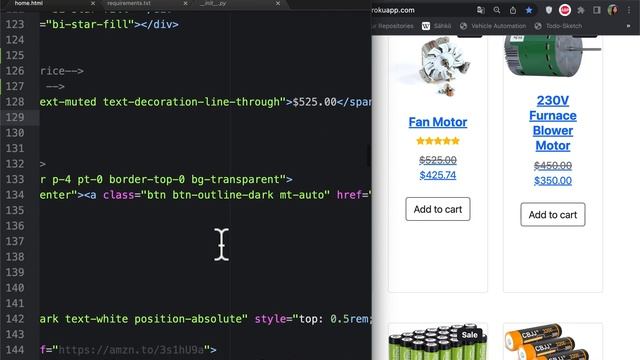Close the home.html editor tab

(93, 3)
